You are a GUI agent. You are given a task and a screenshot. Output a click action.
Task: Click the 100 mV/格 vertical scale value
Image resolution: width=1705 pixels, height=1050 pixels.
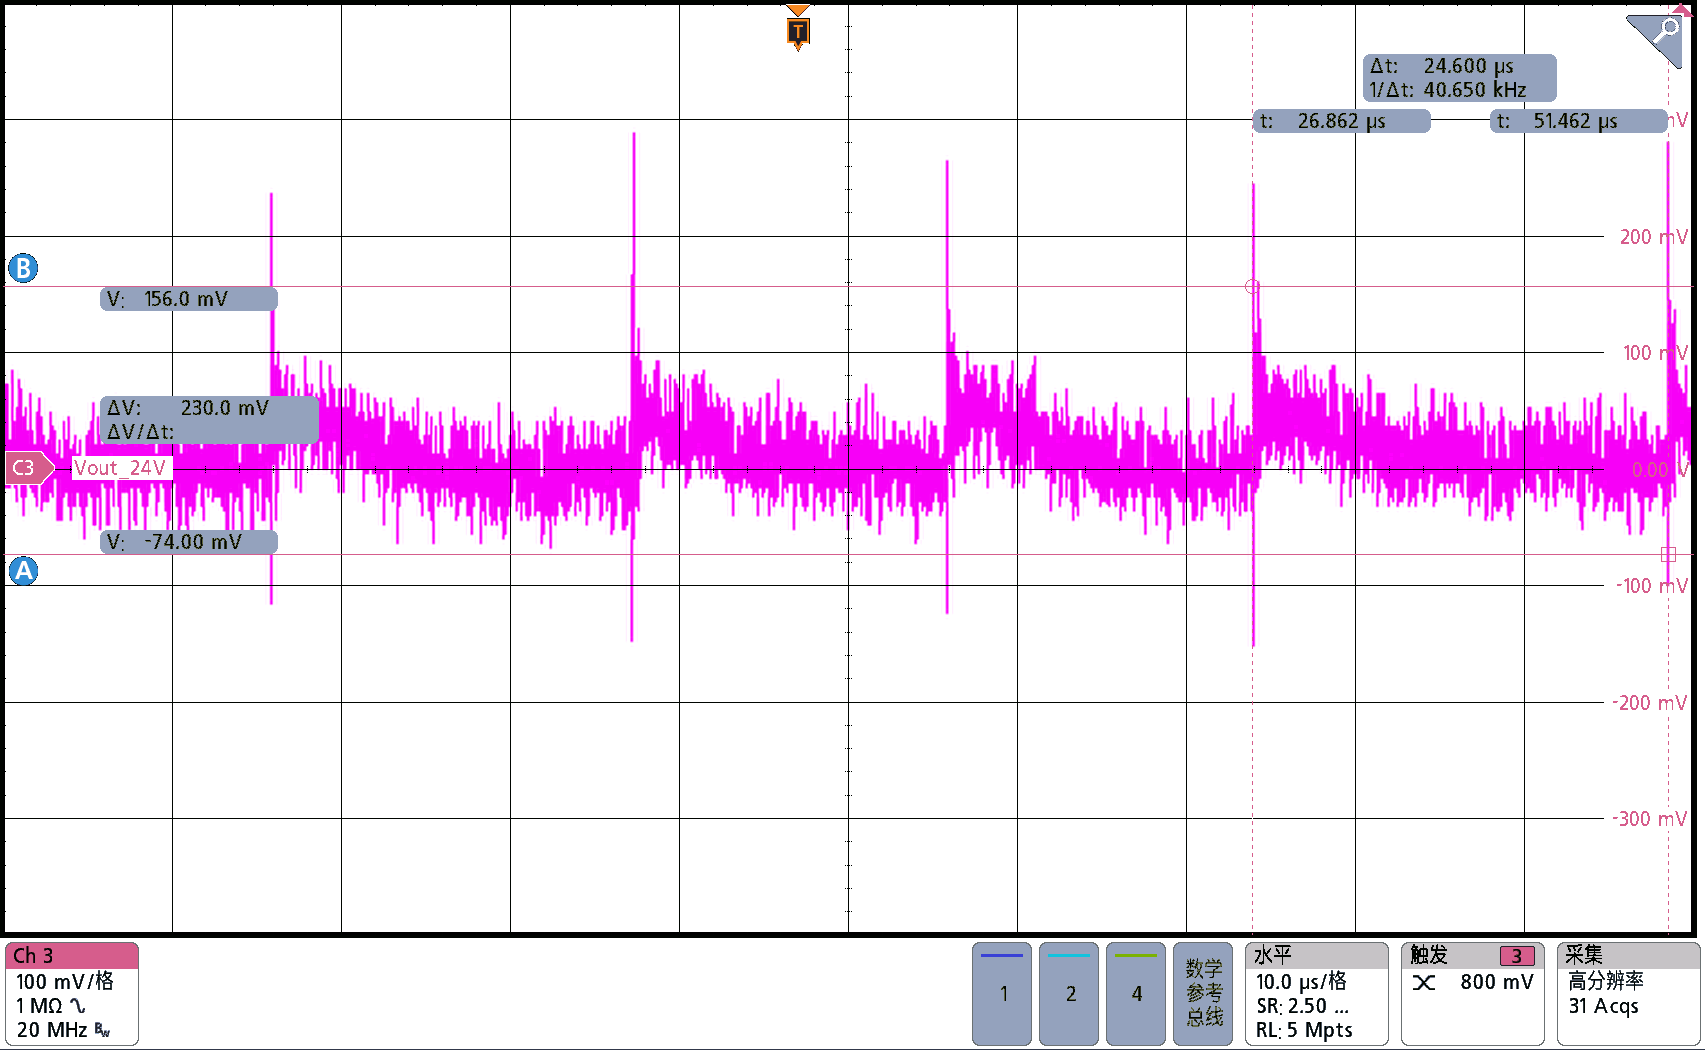pyautogui.click(x=65, y=982)
